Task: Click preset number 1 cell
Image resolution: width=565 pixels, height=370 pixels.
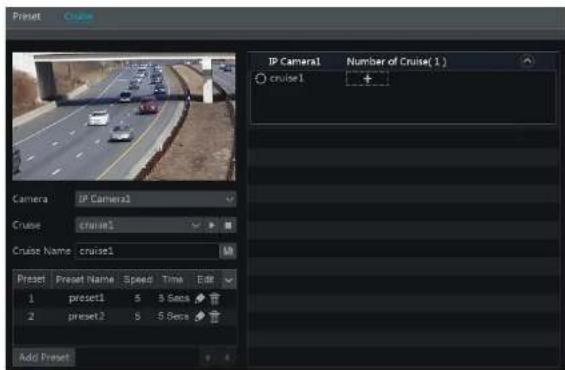Action: [x=31, y=298]
